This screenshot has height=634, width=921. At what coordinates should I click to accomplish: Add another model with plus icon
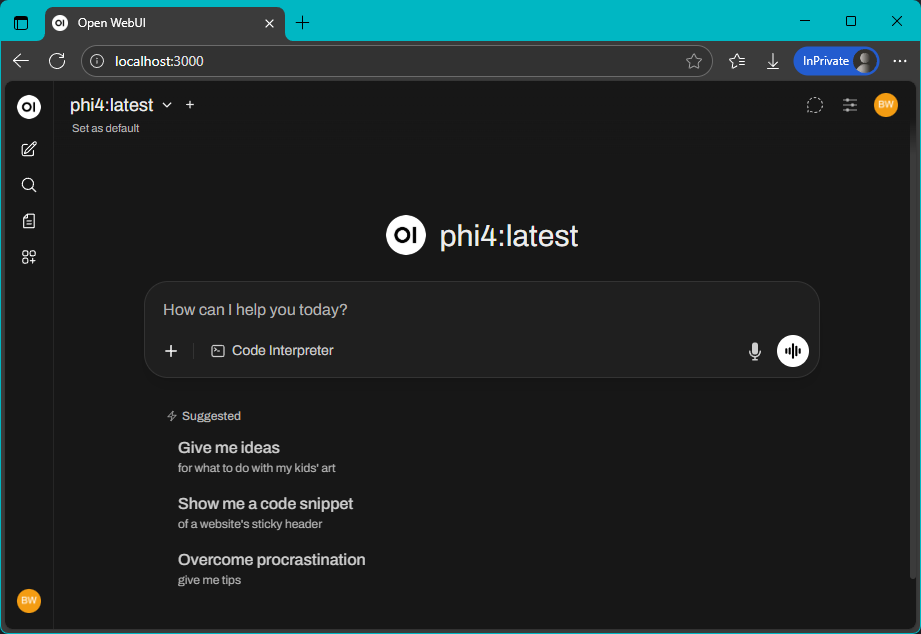coord(190,105)
